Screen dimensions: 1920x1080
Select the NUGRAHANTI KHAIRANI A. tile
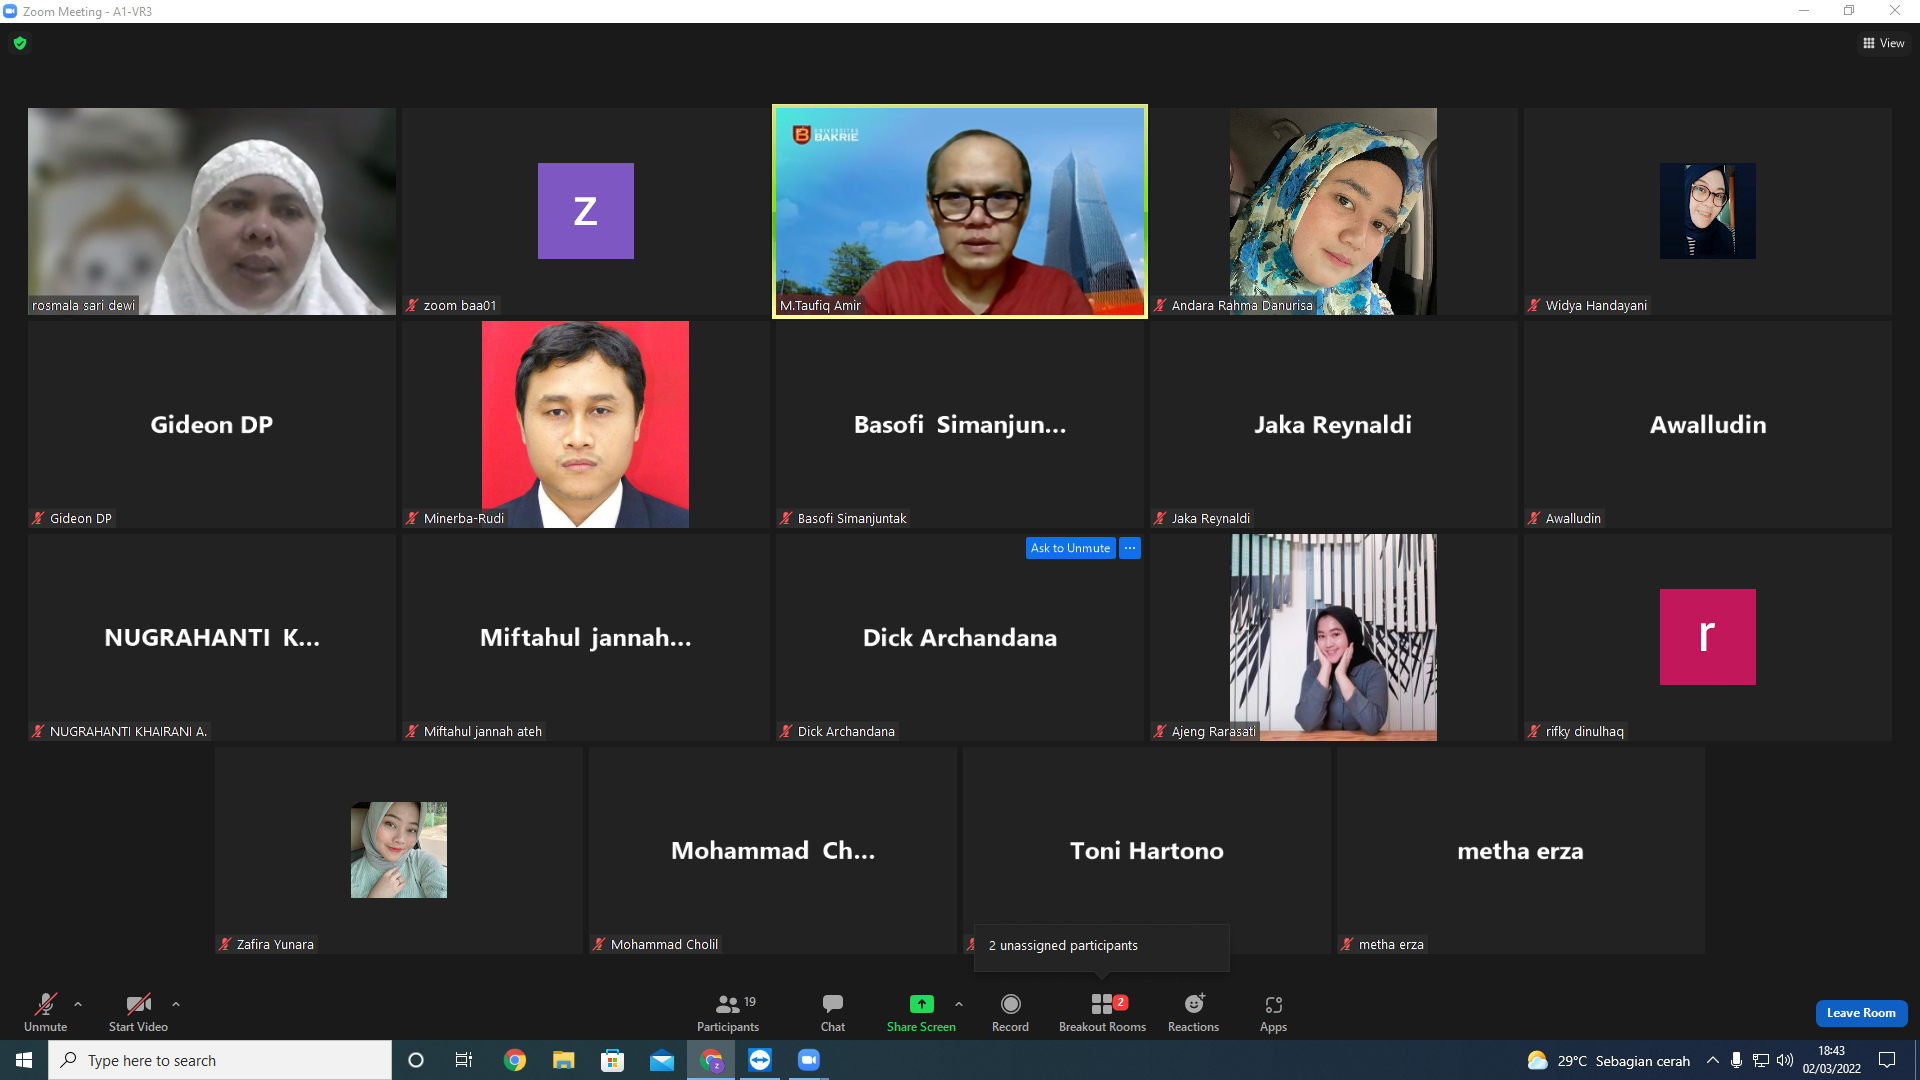pos(212,637)
